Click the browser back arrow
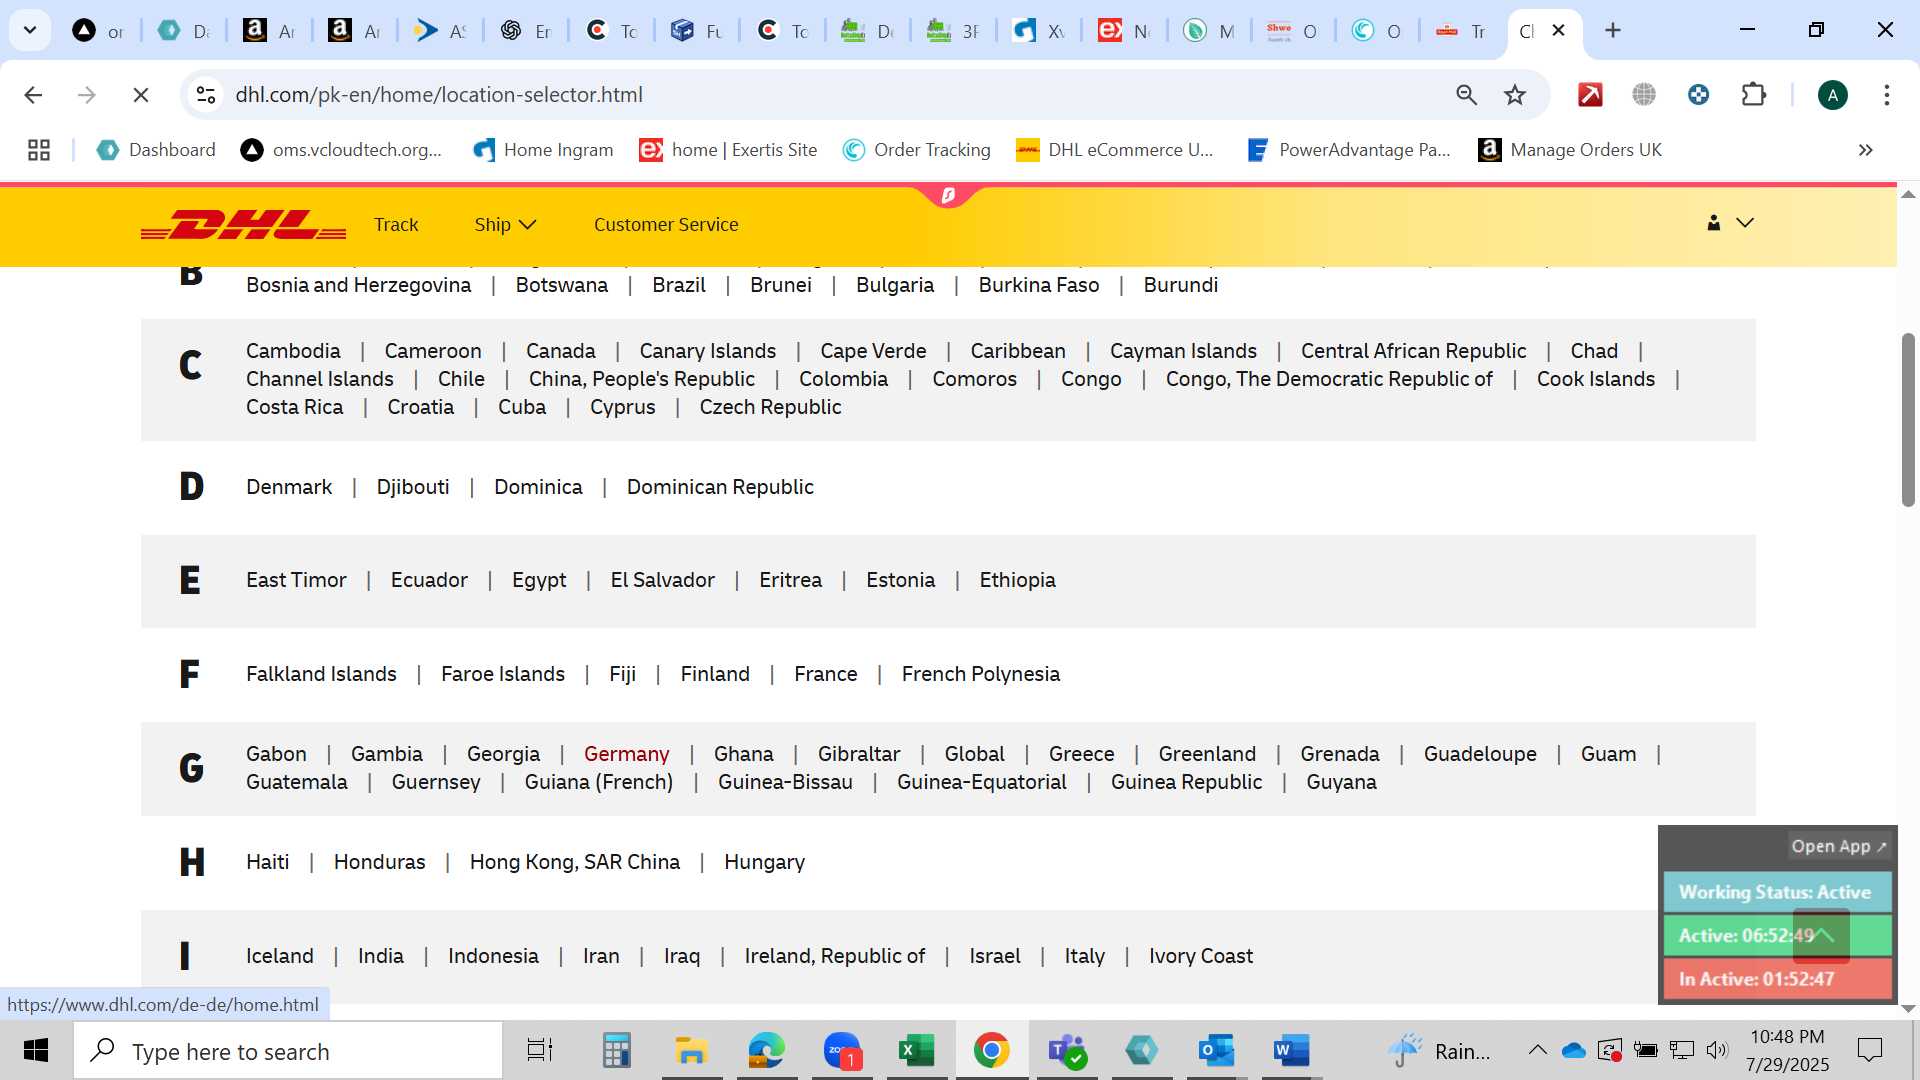Screen dimensions: 1920x1080 point(33,95)
